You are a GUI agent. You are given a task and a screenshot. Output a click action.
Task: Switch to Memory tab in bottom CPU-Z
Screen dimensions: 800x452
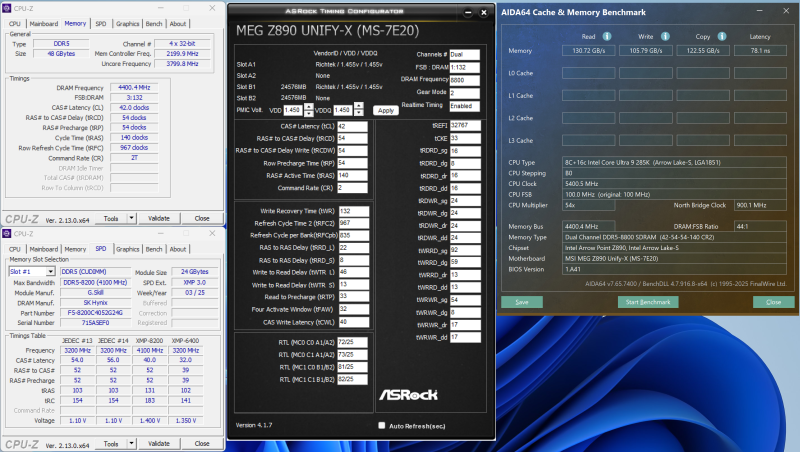point(75,249)
